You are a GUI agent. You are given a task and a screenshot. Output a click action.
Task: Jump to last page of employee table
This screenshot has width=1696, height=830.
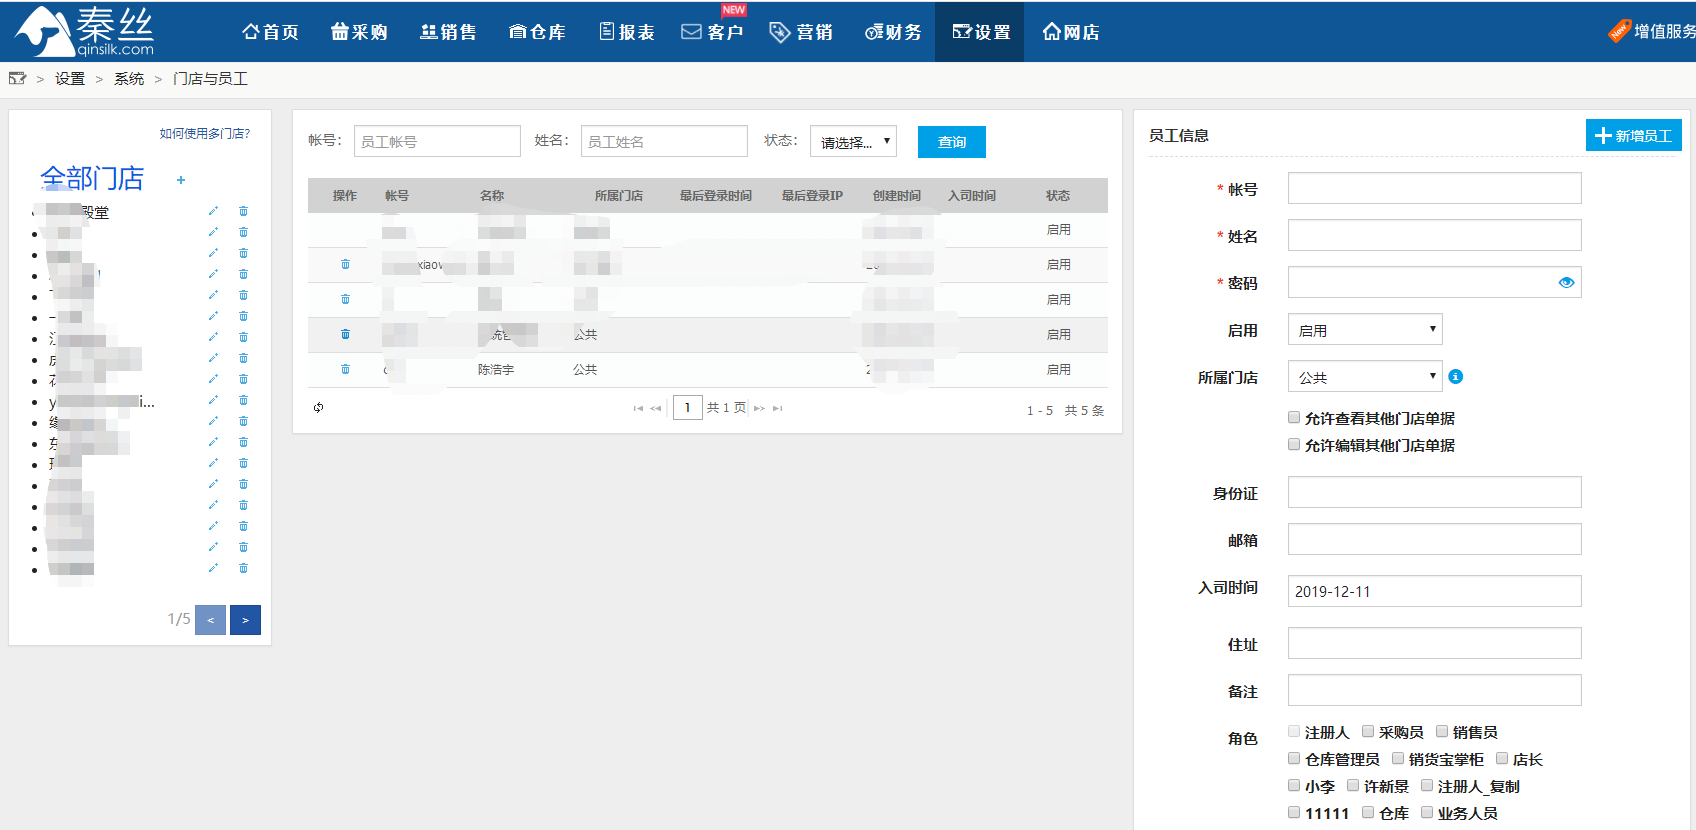click(x=778, y=408)
